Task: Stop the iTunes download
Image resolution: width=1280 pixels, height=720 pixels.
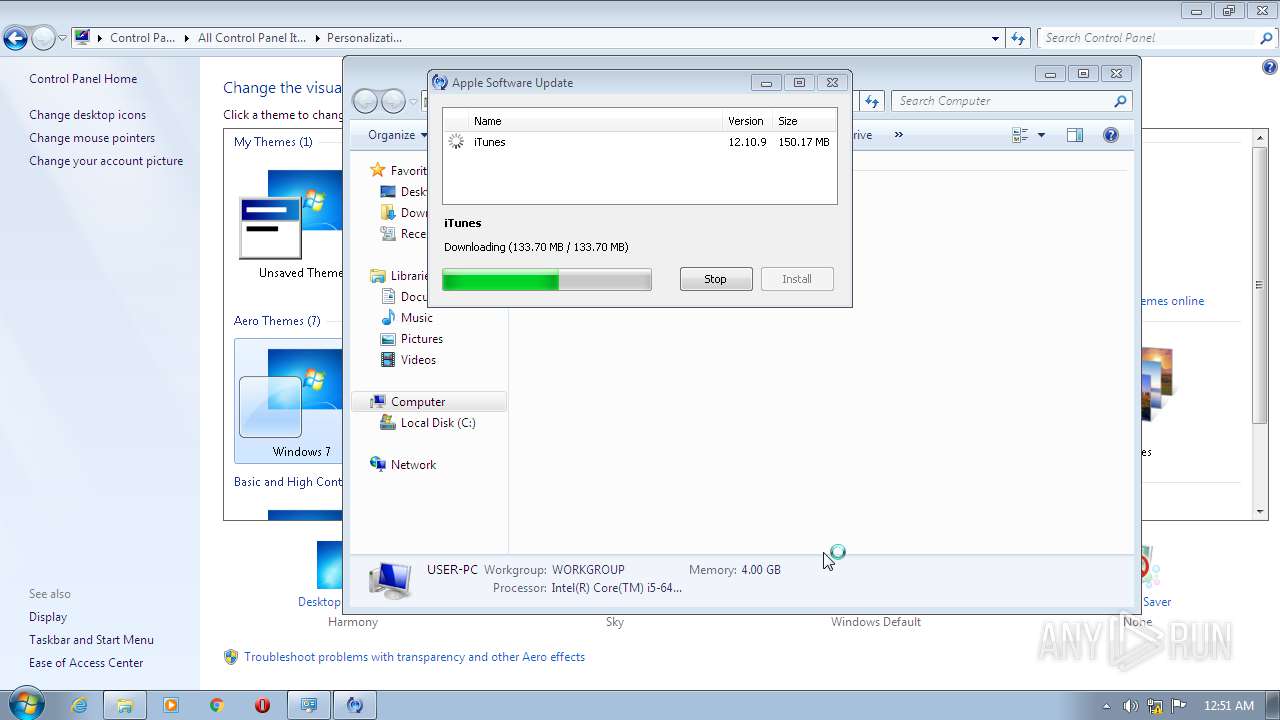Action: pyautogui.click(x=716, y=279)
